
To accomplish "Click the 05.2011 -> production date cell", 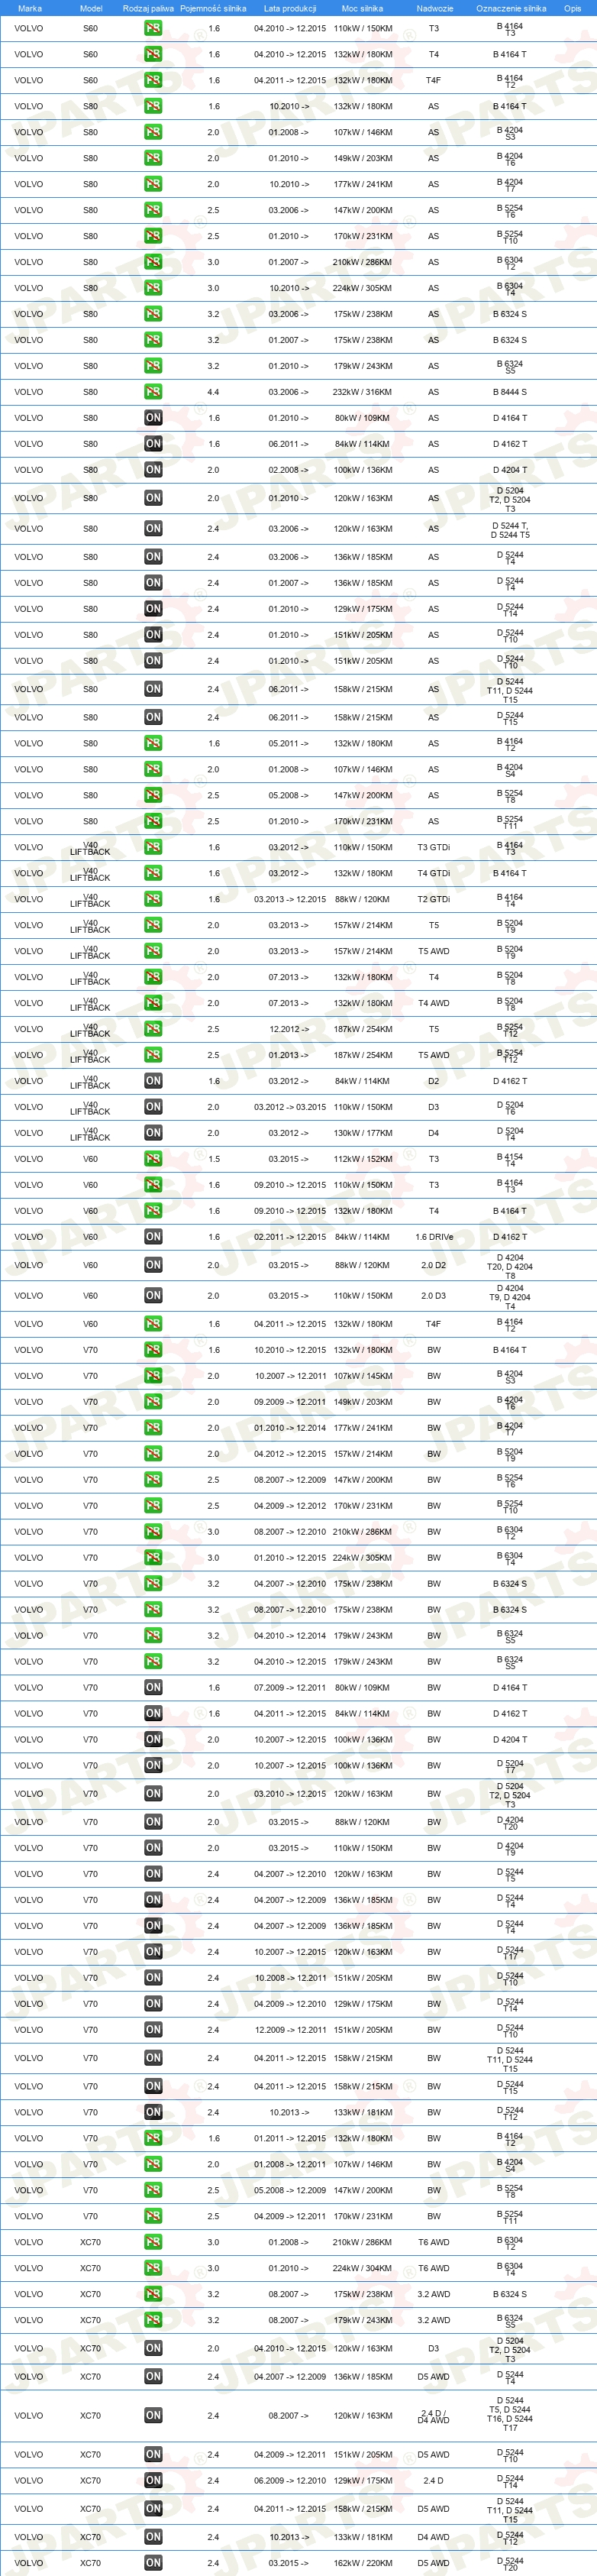I will [x=288, y=743].
